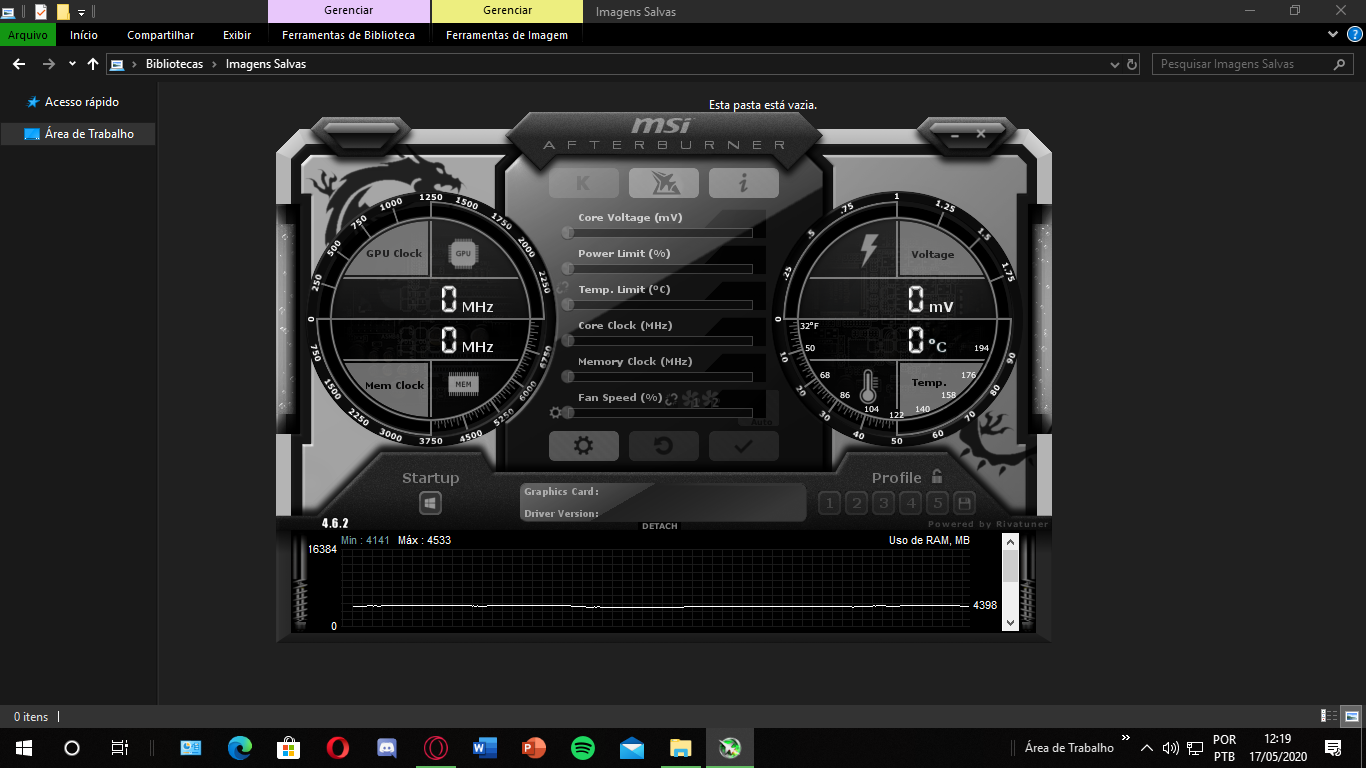Open Customize Quick Access Toolbar dropdown
This screenshot has width=1366, height=768.
[x=81, y=12]
